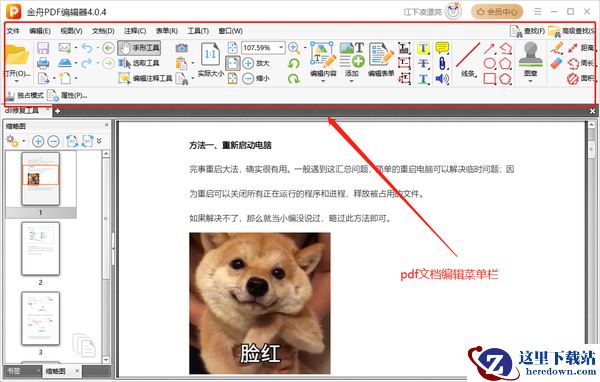Viewport: 600px width, 382px height.
Task: Click the Find 查找(F) button
Action: point(527,31)
